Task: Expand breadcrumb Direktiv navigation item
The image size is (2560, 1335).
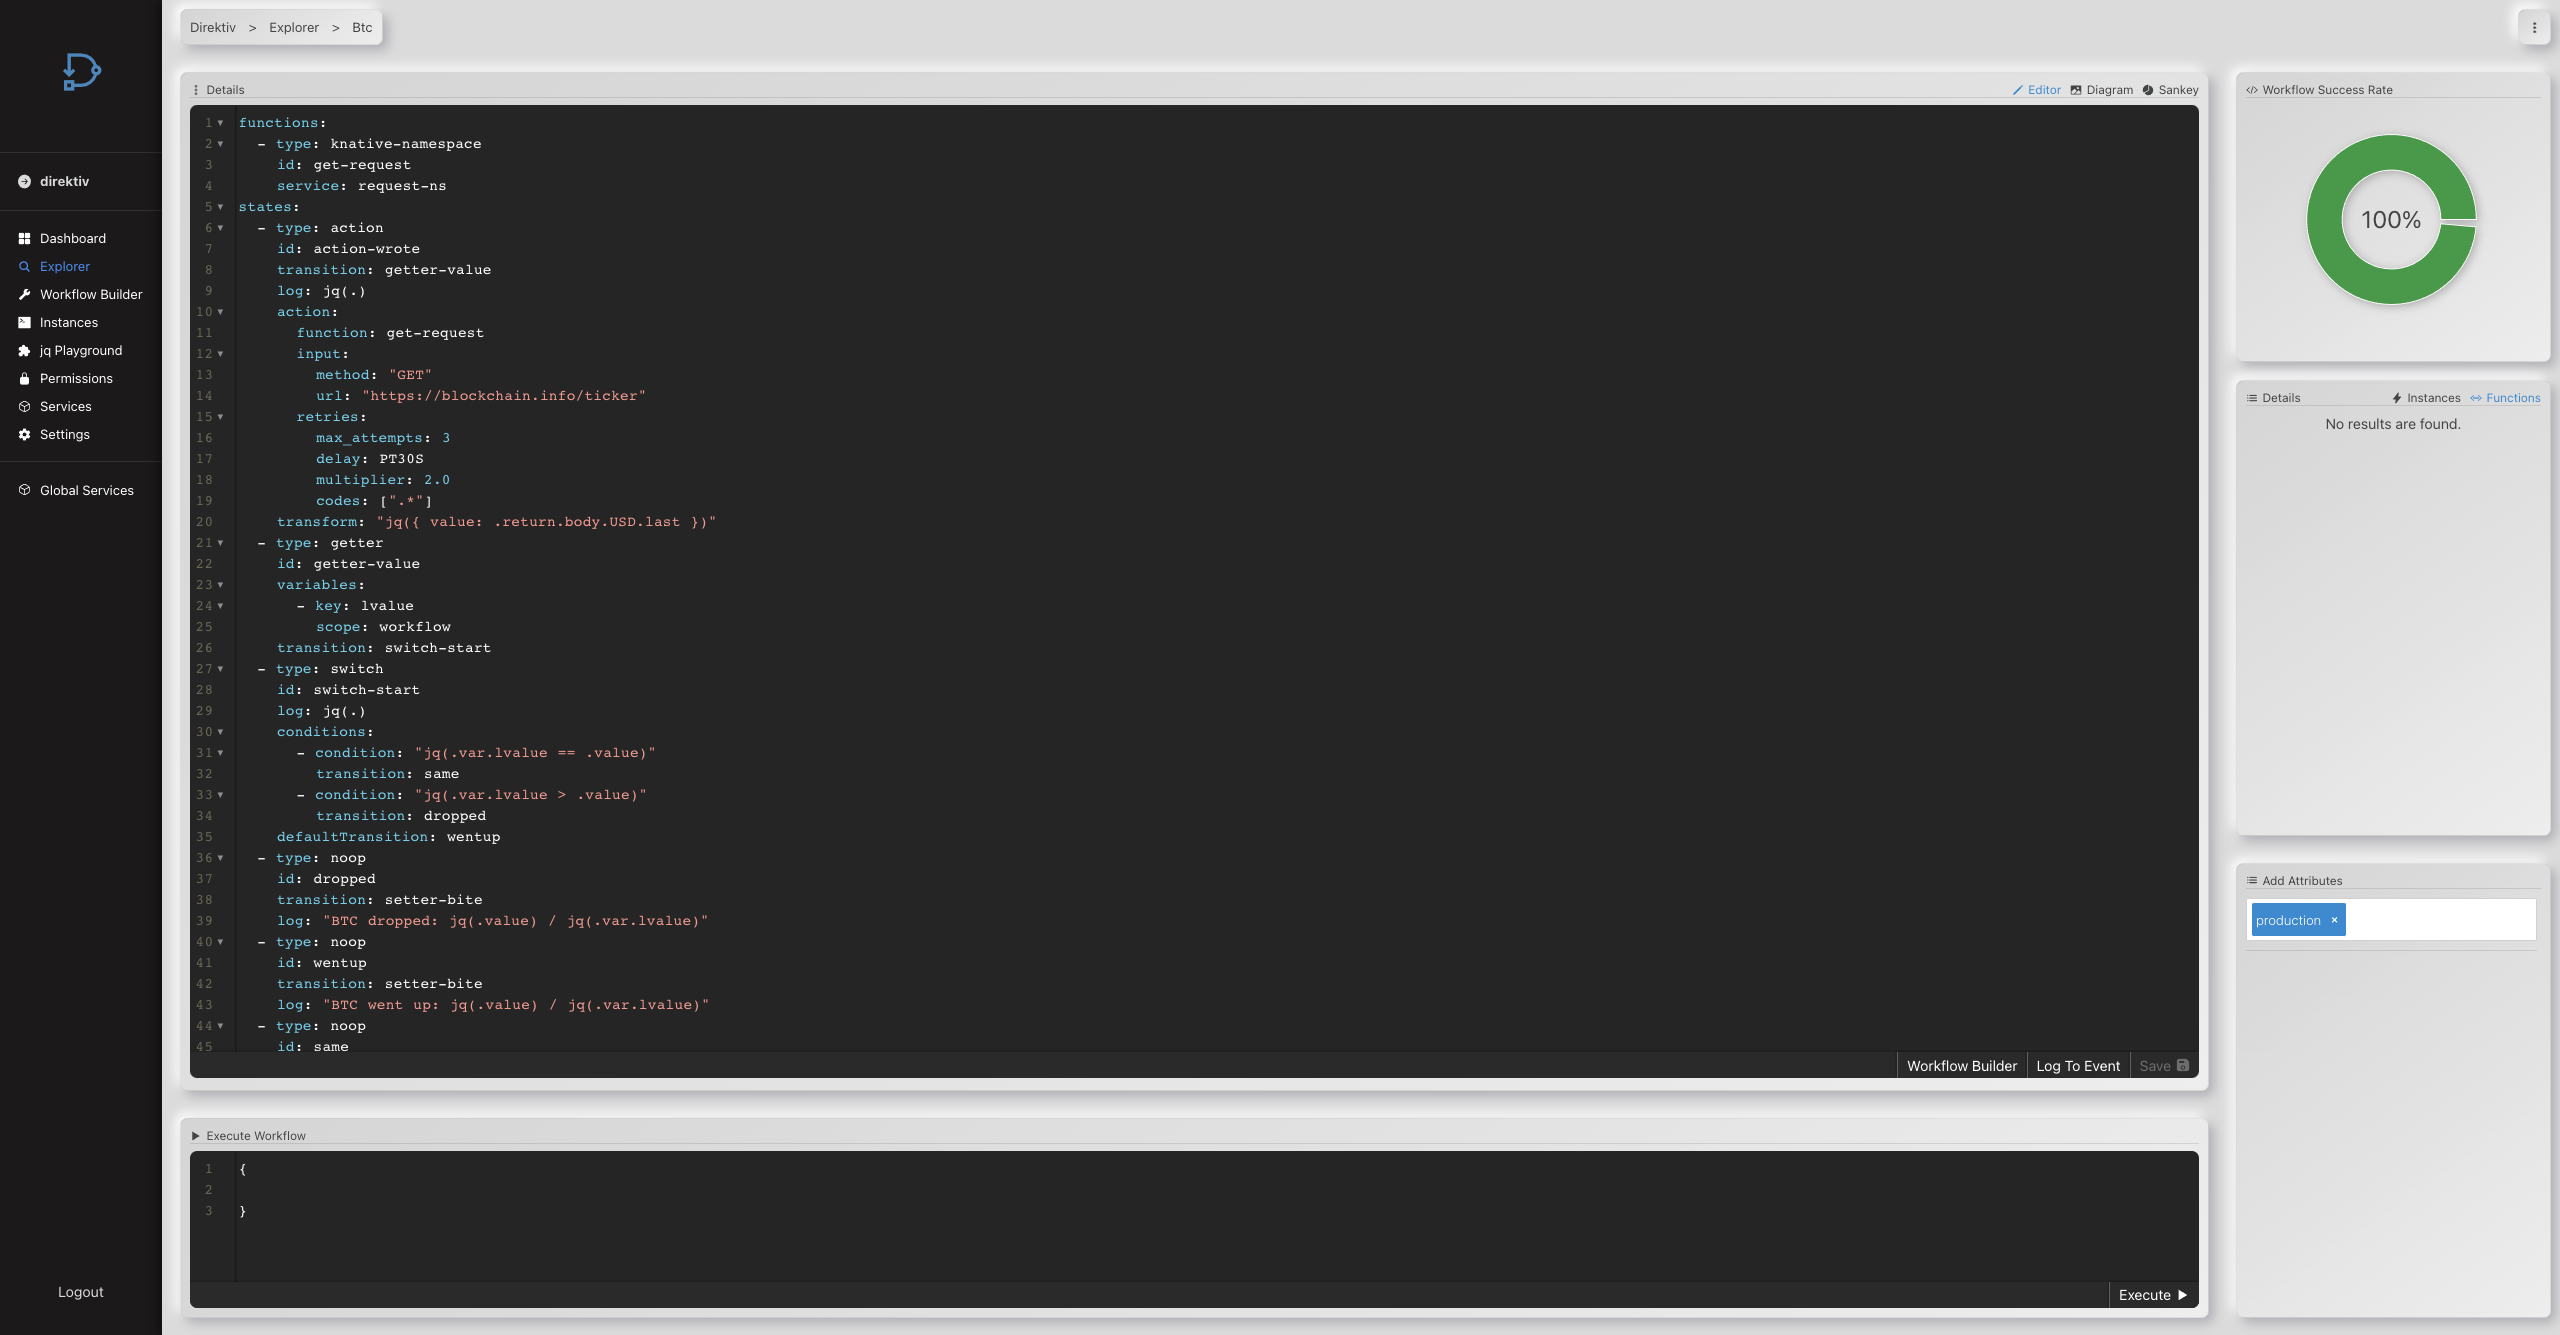Action: pyautogui.click(x=212, y=27)
